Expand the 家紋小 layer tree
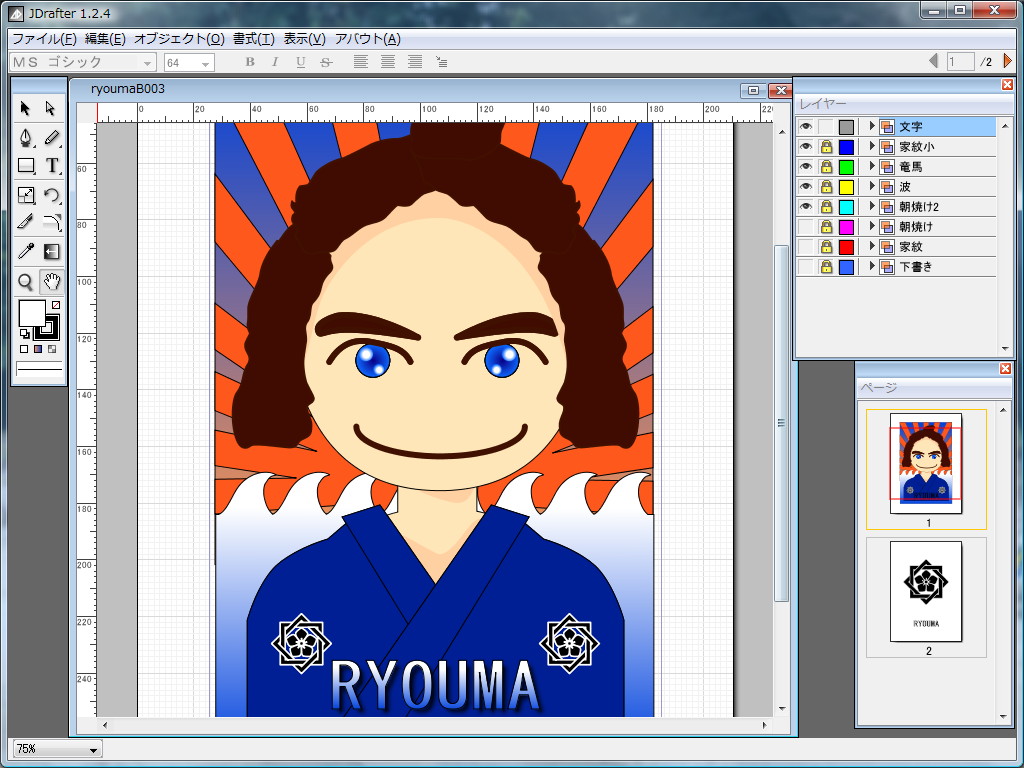Image resolution: width=1024 pixels, height=768 pixels. pyautogui.click(x=871, y=146)
